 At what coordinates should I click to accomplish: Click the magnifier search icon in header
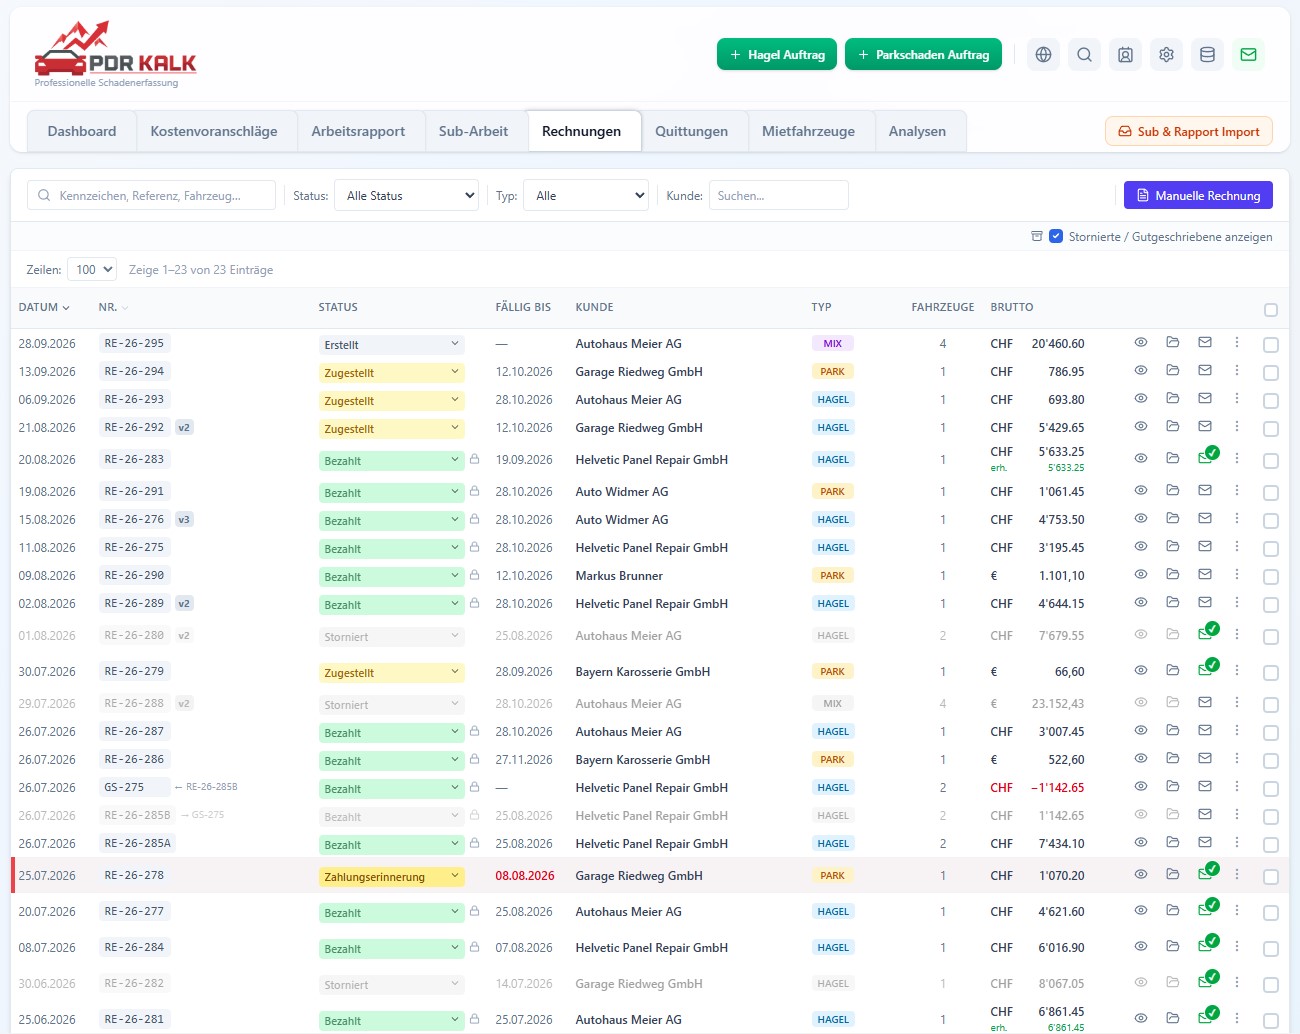(x=1084, y=55)
